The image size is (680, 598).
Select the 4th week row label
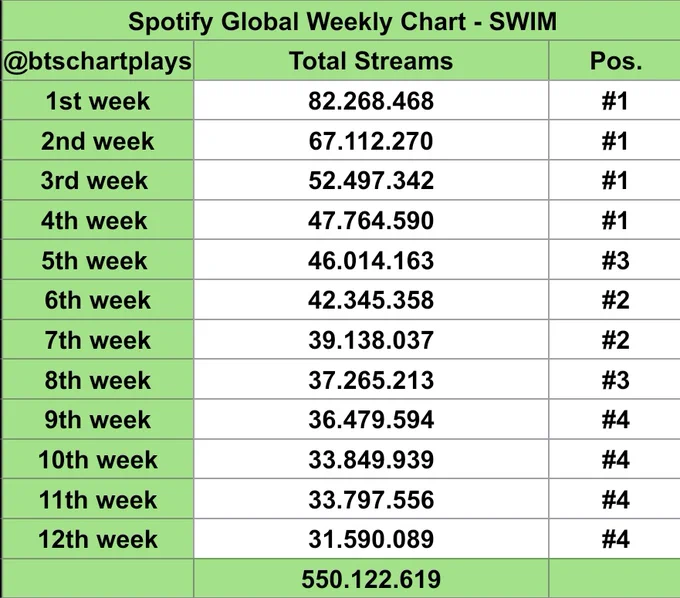(x=98, y=220)
